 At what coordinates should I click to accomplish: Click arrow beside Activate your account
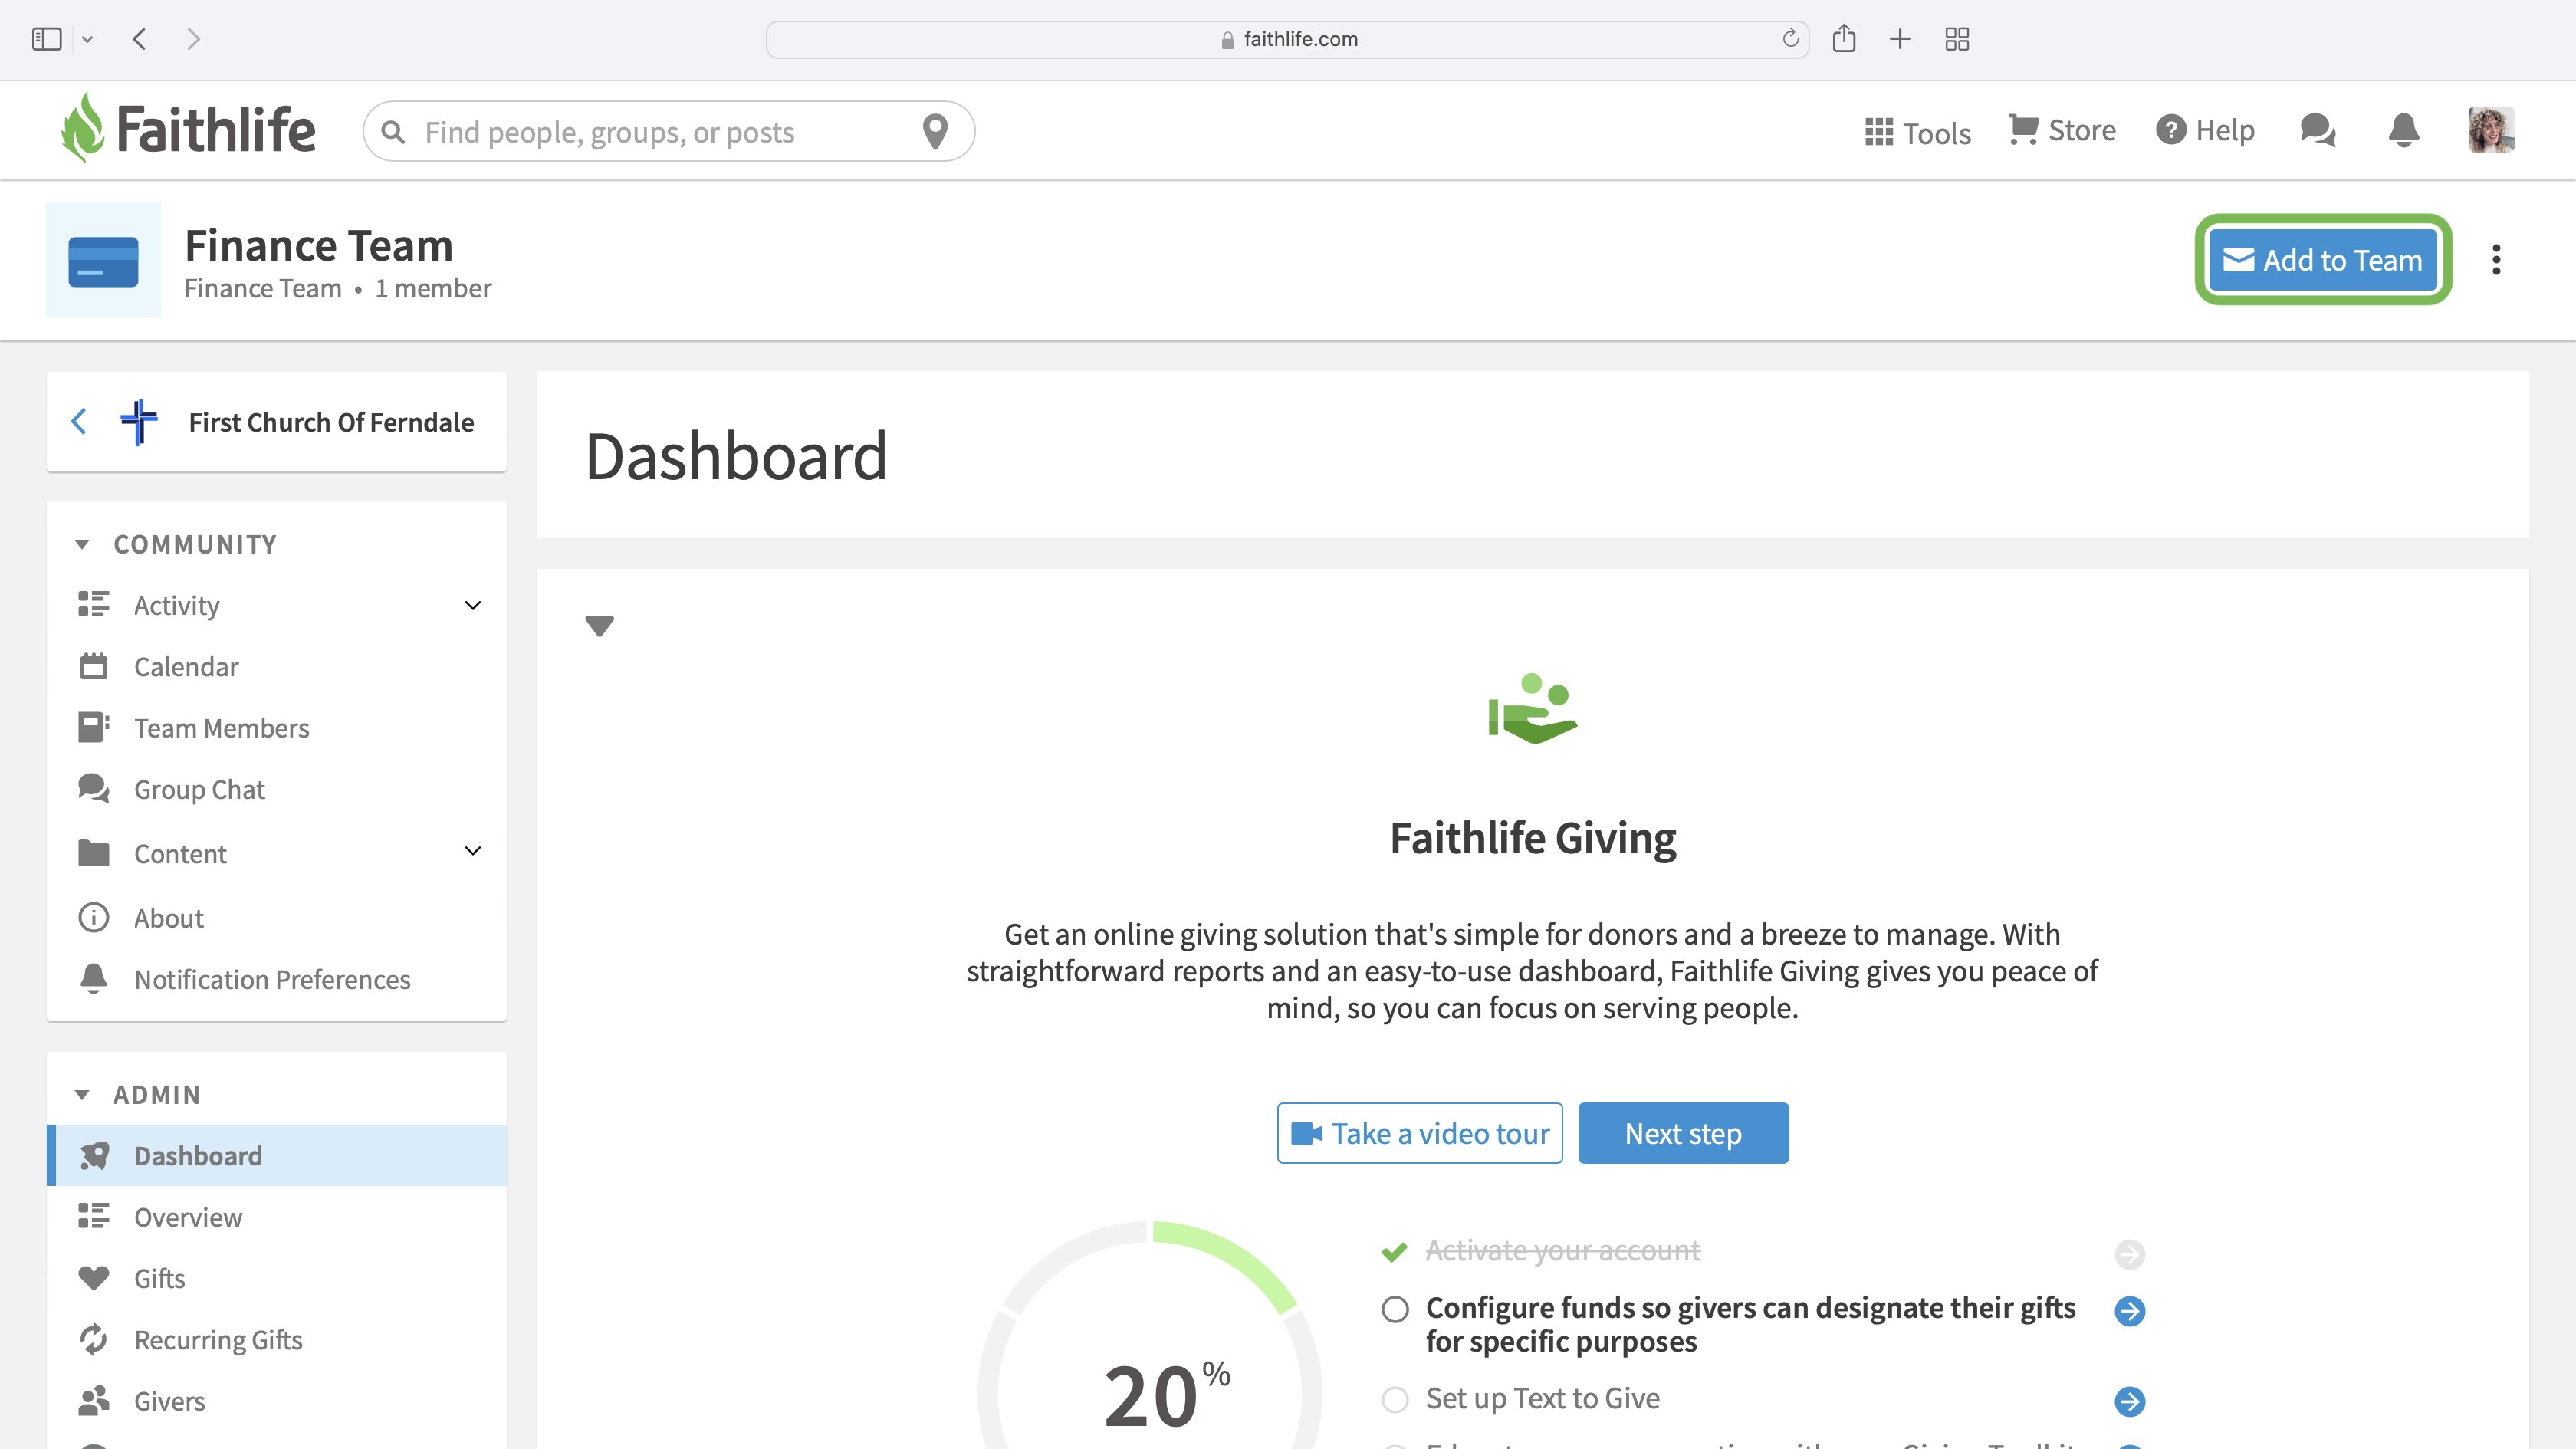coord(2130,1254)
